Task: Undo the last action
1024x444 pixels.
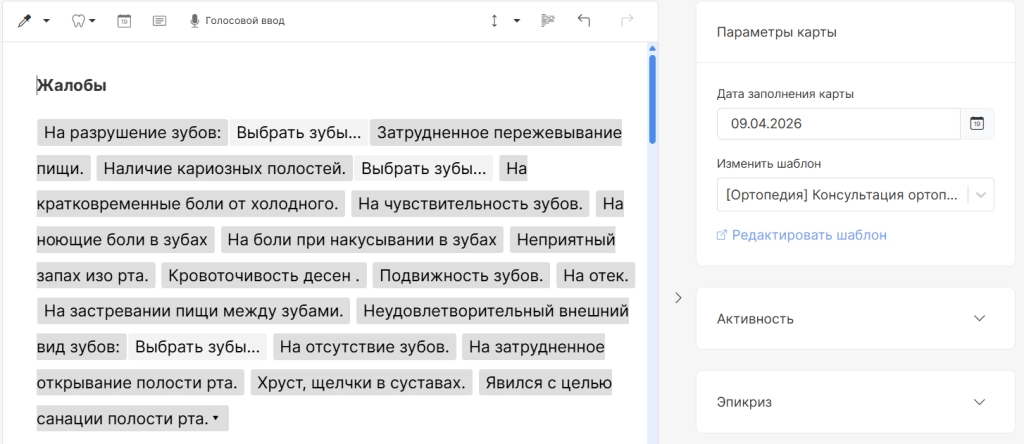Action: tap(584, 20)
